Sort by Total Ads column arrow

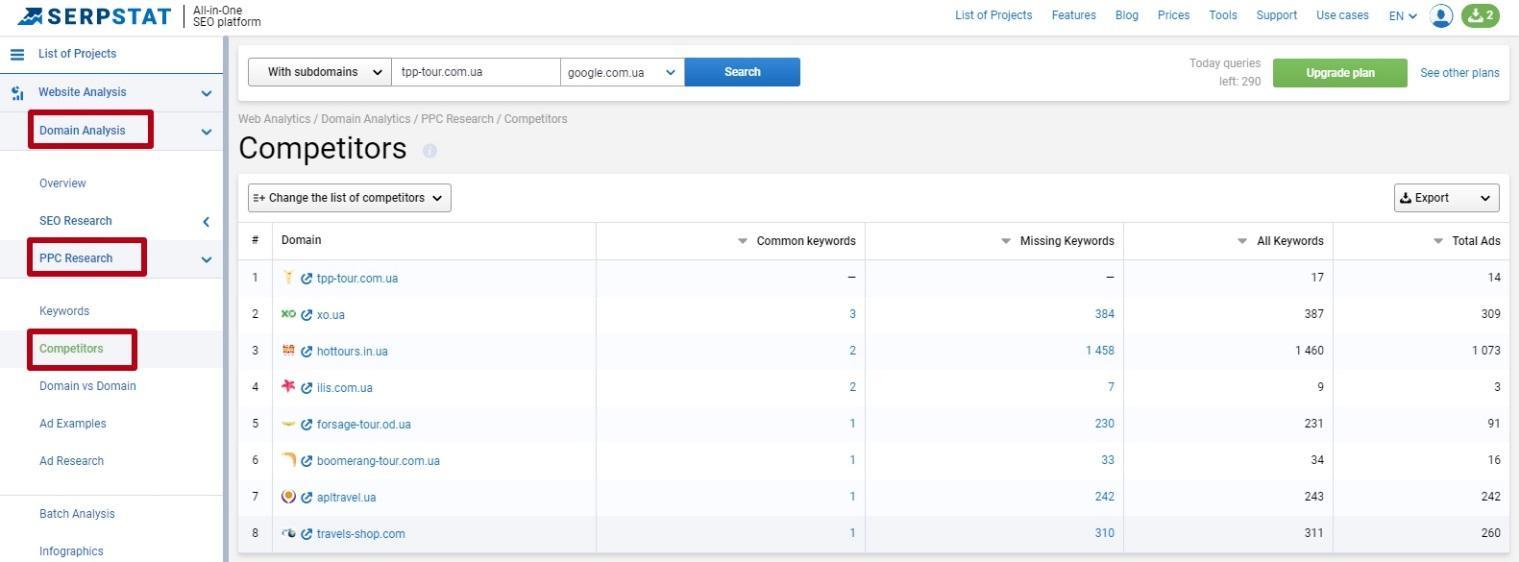point(1438,241)
